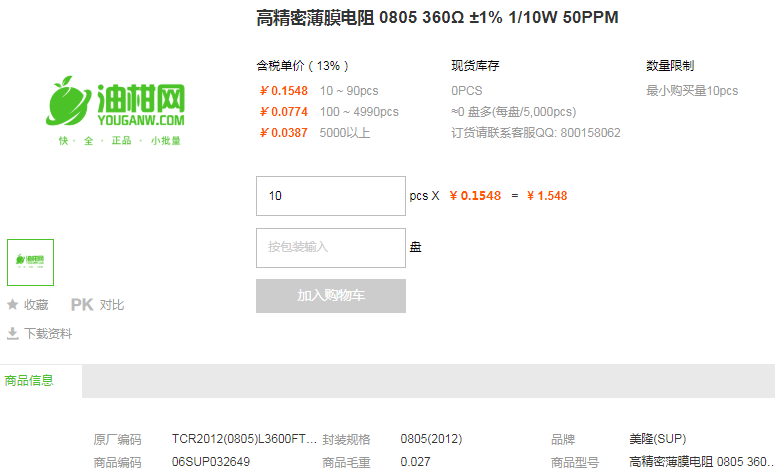Click the 100 ~ 4990pcs quantity range text
The height and width of the screenshot is (470, 775).
click(359, 112)
